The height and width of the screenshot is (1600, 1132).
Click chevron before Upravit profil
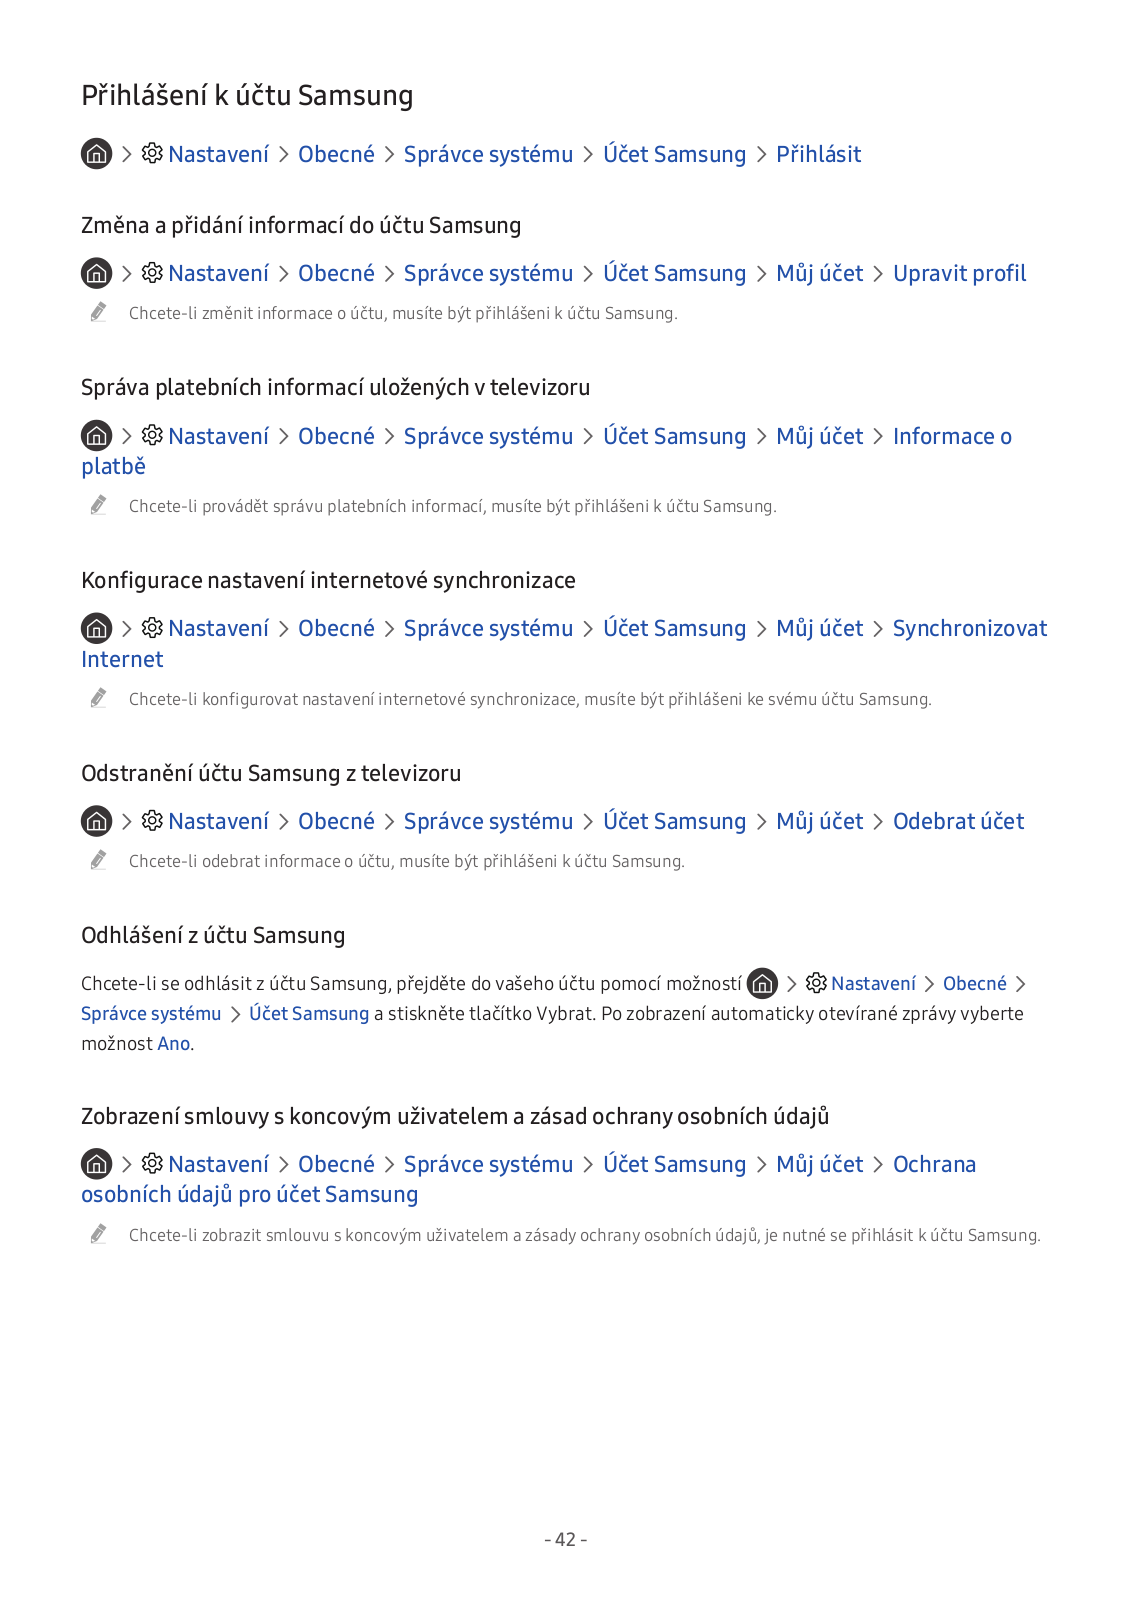tap(878, 274)
